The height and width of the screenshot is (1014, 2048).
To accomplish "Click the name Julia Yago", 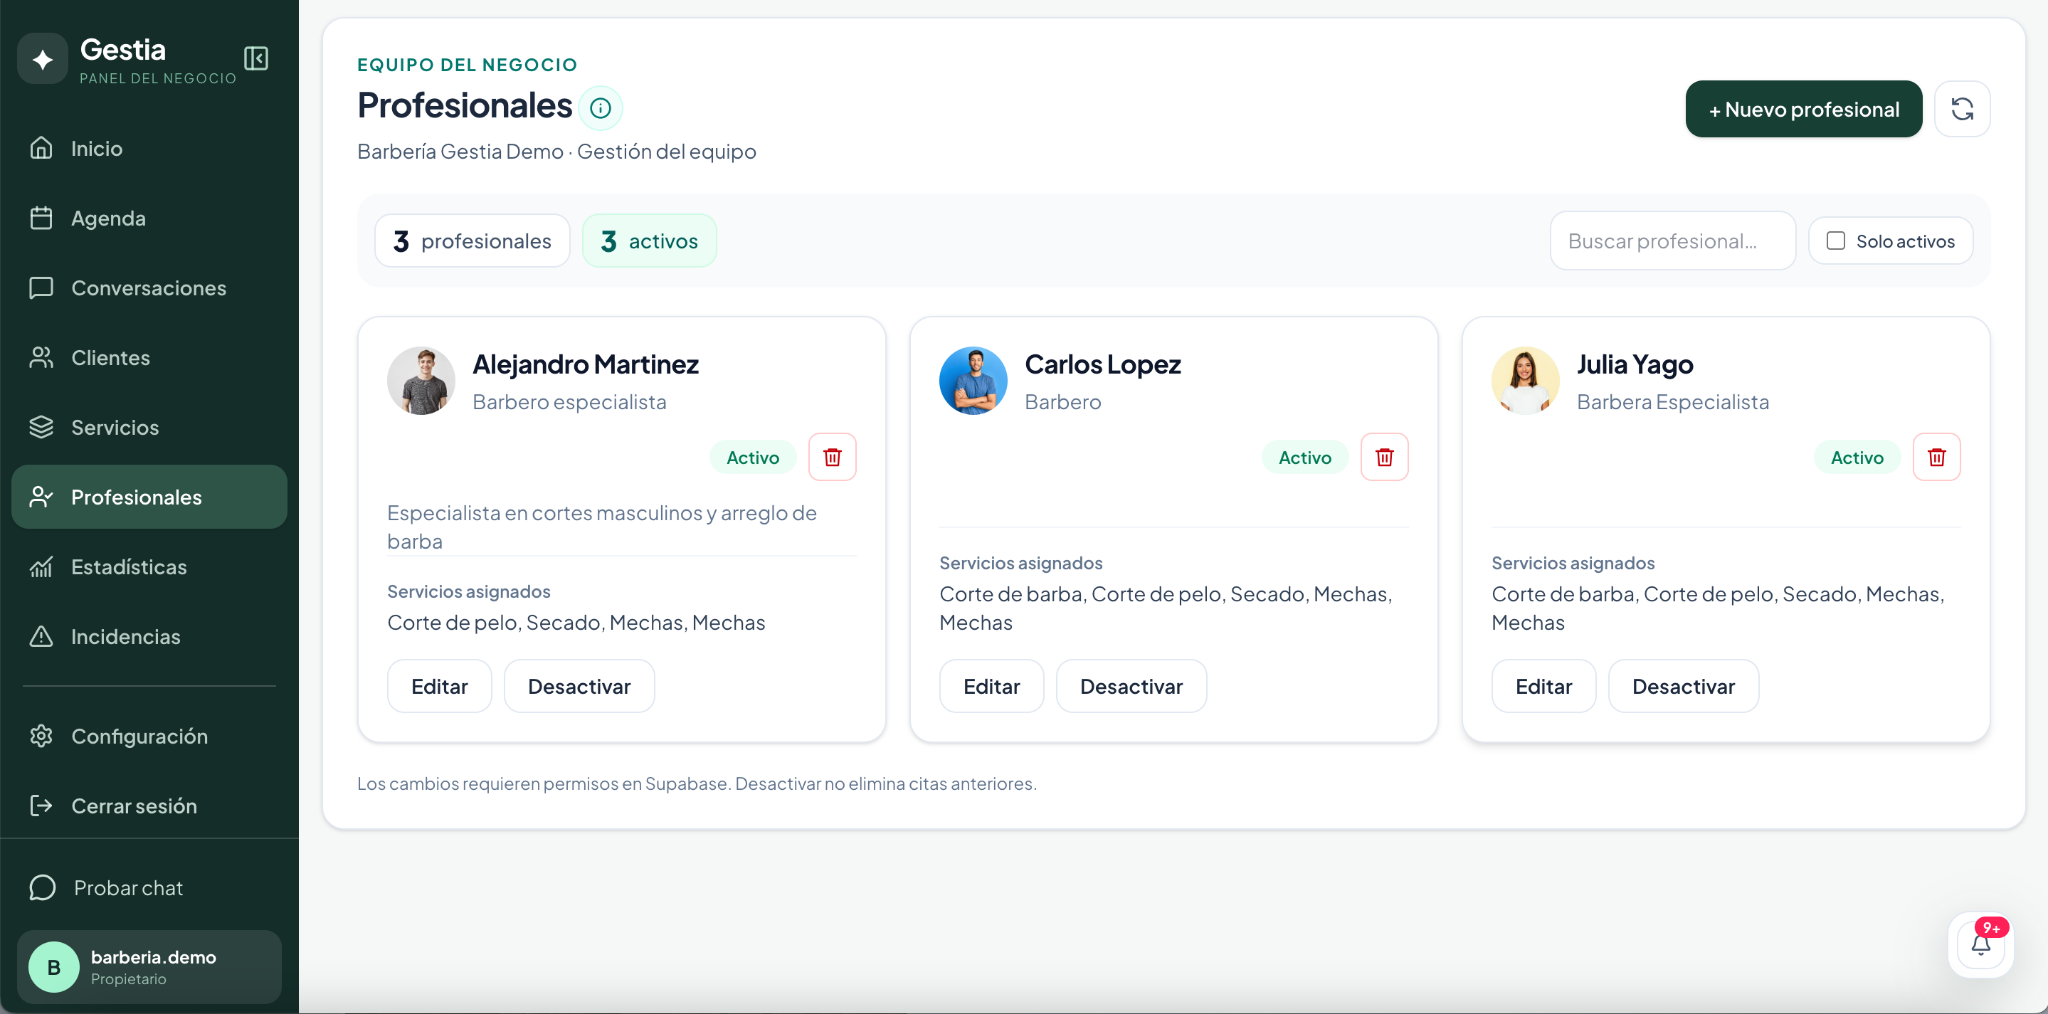I will (x=1635, y=365).
